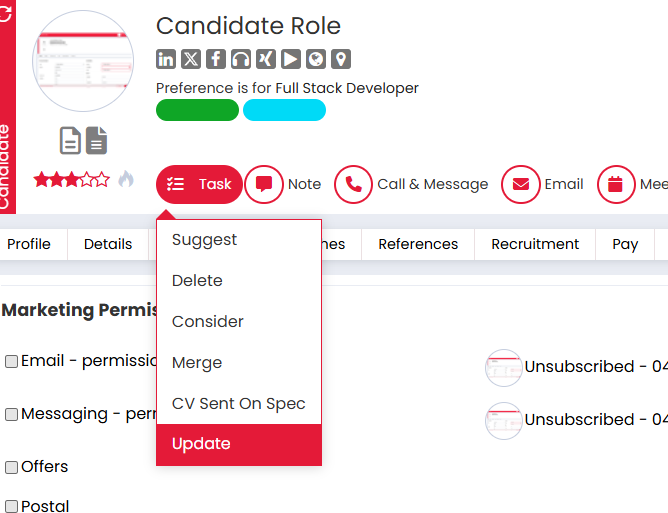Open the Facebook profile icon

pos(216,59)
